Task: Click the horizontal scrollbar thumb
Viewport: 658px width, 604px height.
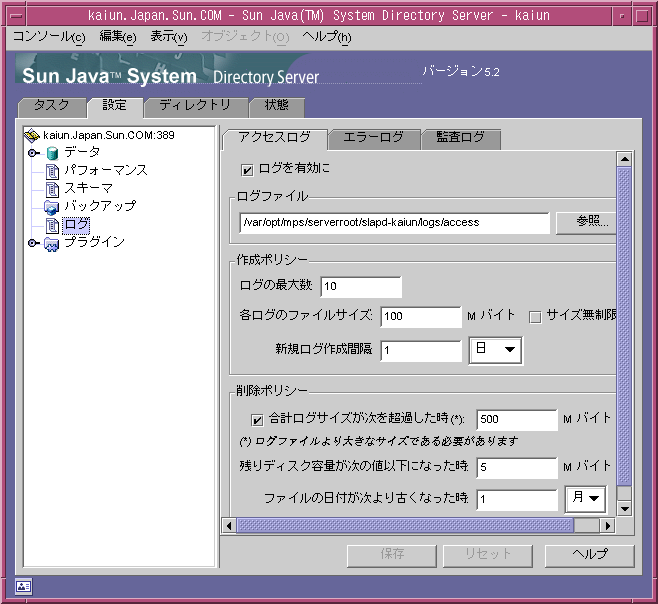Action: click(x=405, y=525)
